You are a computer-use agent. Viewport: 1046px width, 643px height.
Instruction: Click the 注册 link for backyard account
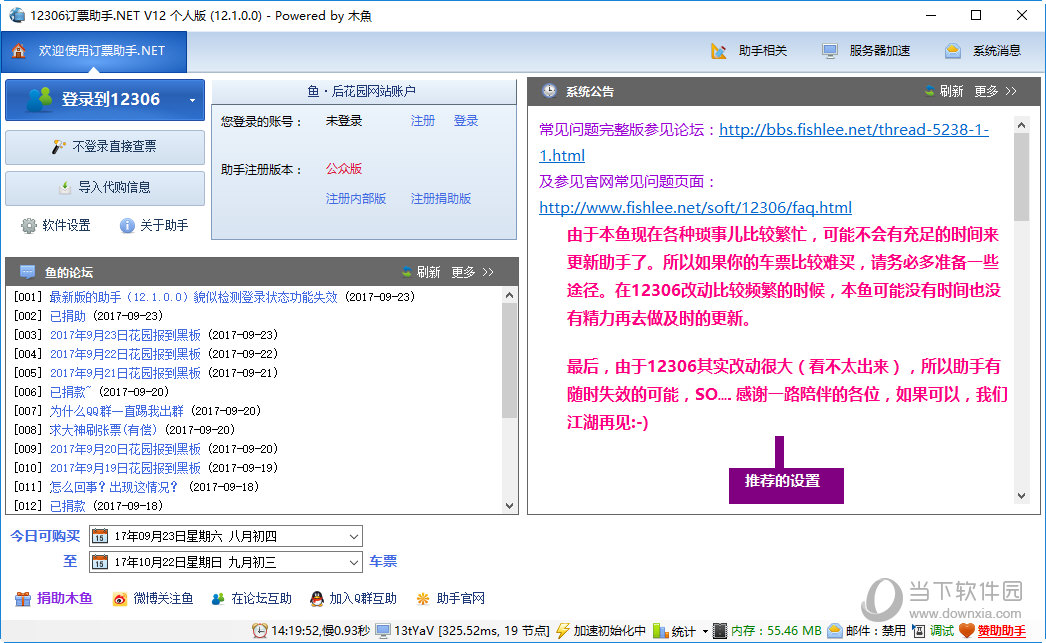click(422, 121)
